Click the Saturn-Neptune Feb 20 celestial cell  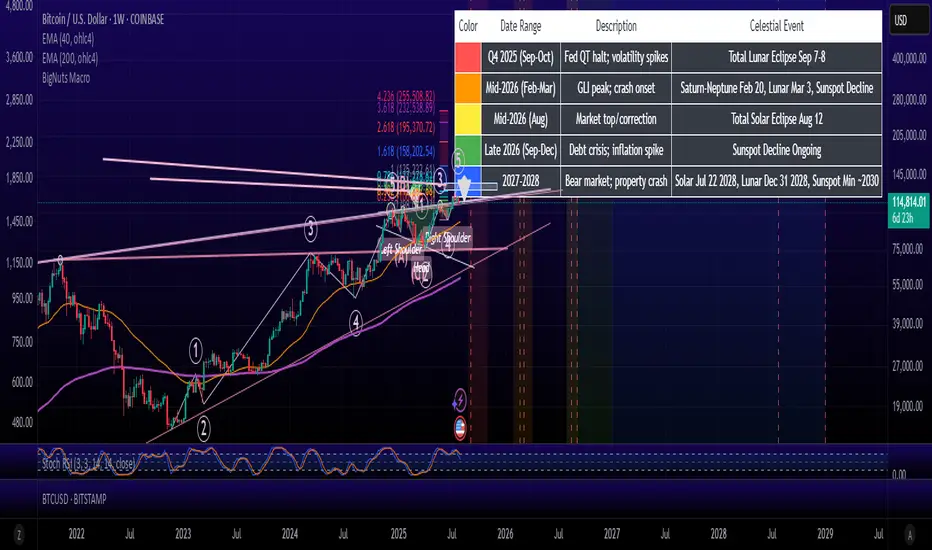776,88
